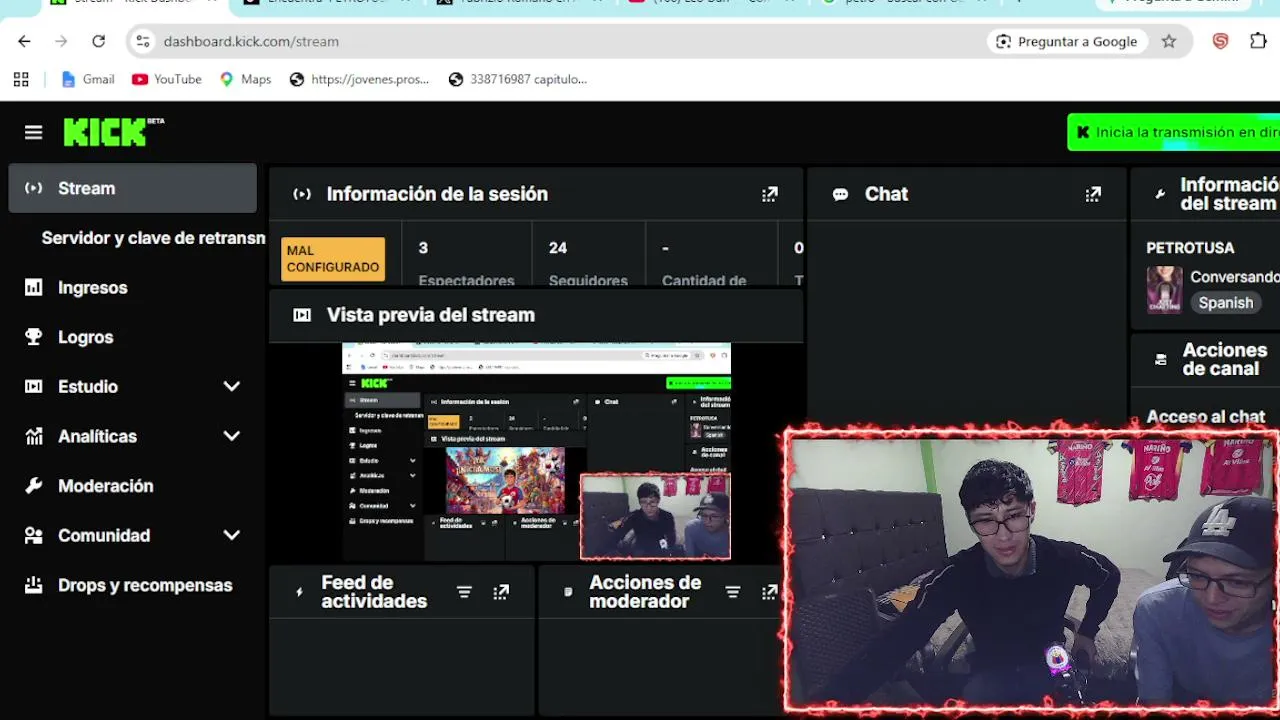Click the Spanish language tag

1225,303
